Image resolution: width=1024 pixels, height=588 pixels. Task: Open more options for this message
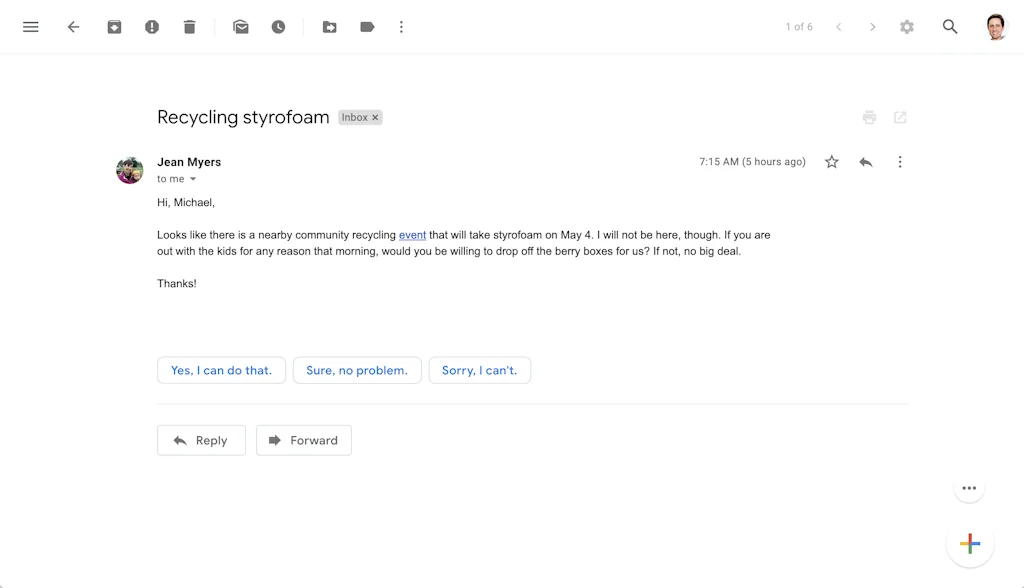(900, 161)
